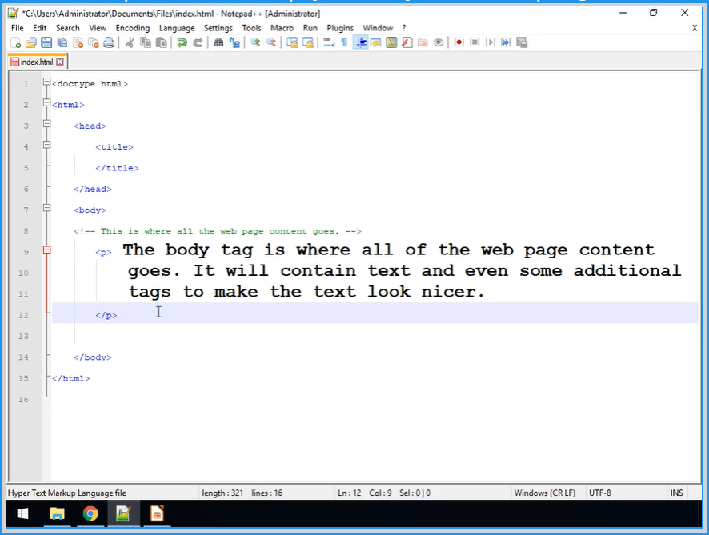This screenshot has width=709, height=535.
Task: Zoom in using the toolbar icon
Action: (x=255, y=43)
